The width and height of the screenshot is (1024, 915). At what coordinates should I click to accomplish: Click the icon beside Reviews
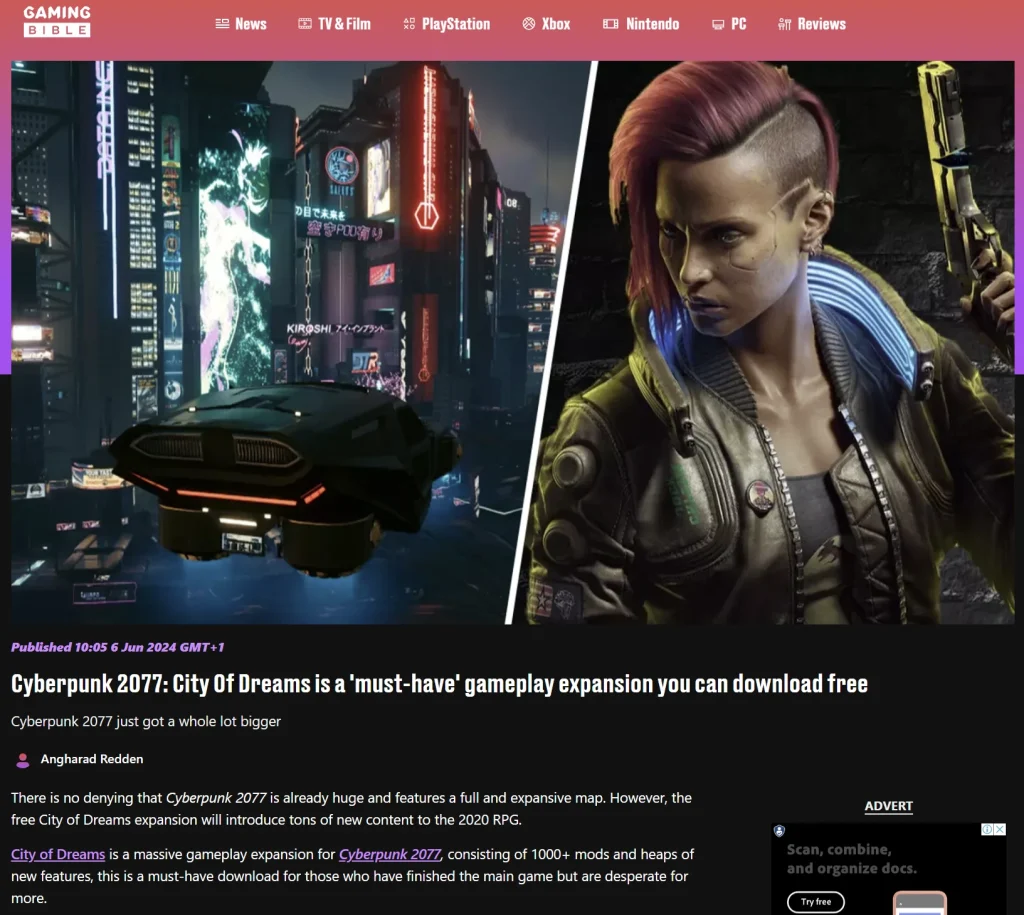(785, 24)
